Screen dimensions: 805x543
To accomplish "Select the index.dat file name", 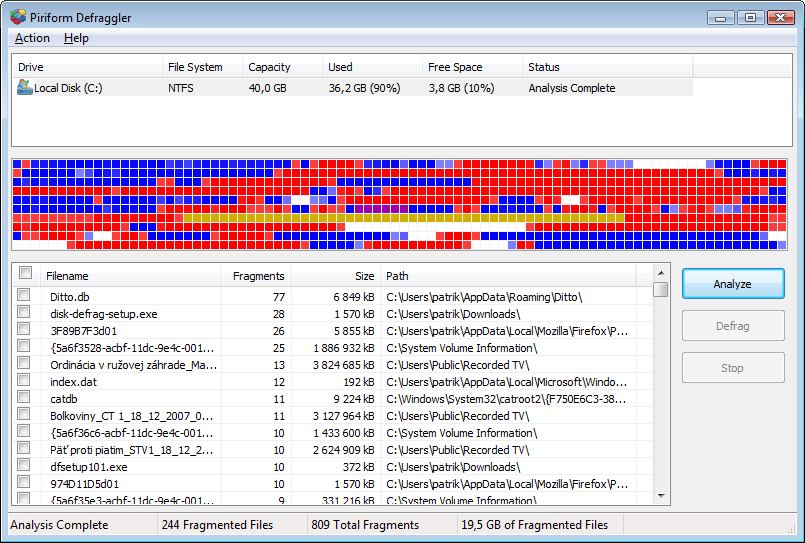I will [73, 382].
